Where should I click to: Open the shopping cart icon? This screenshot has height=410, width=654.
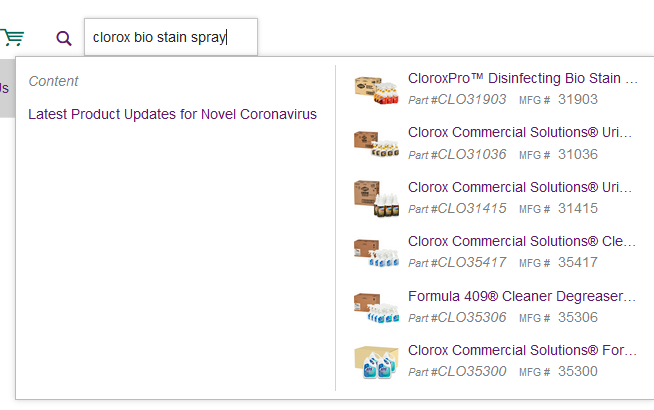tap(12, 38)
